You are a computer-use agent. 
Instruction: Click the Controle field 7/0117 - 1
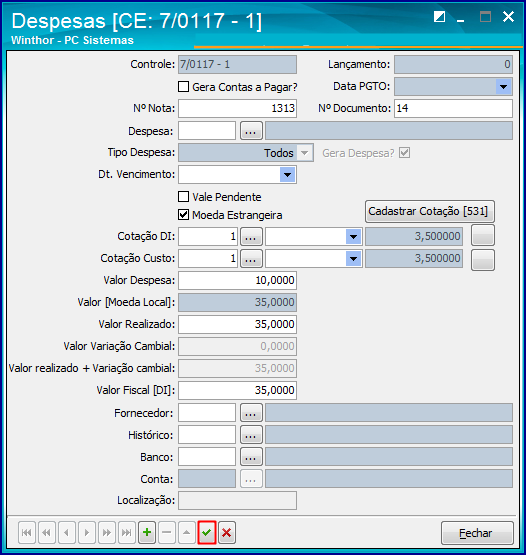(238, 64)
